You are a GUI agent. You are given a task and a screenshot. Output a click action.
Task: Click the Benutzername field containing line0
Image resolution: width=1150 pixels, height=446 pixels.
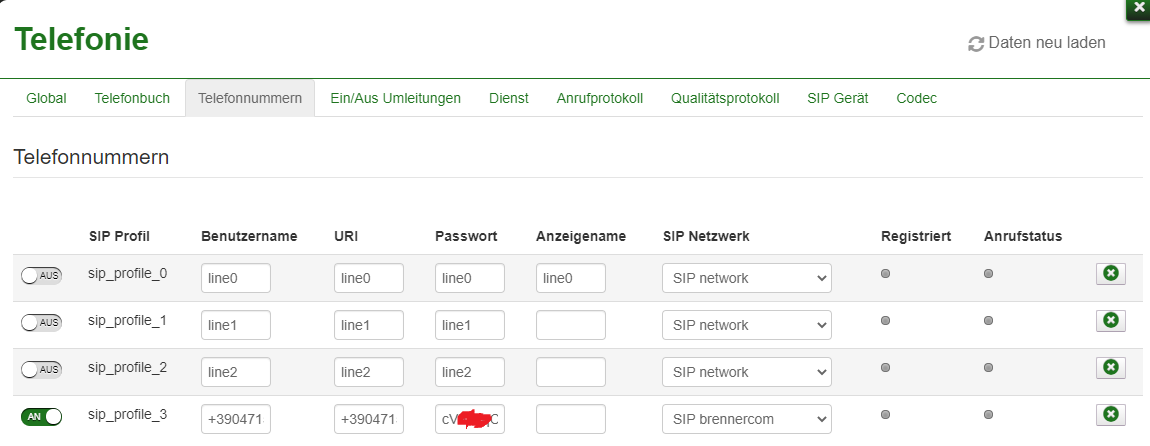(x=235, y=278)
